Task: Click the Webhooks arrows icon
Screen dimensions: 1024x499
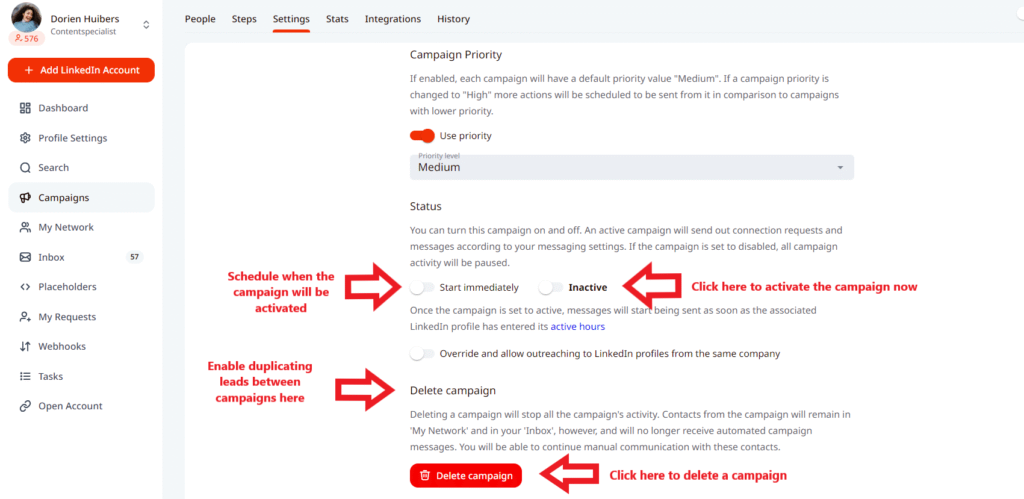Action: (x=26, y=347)
